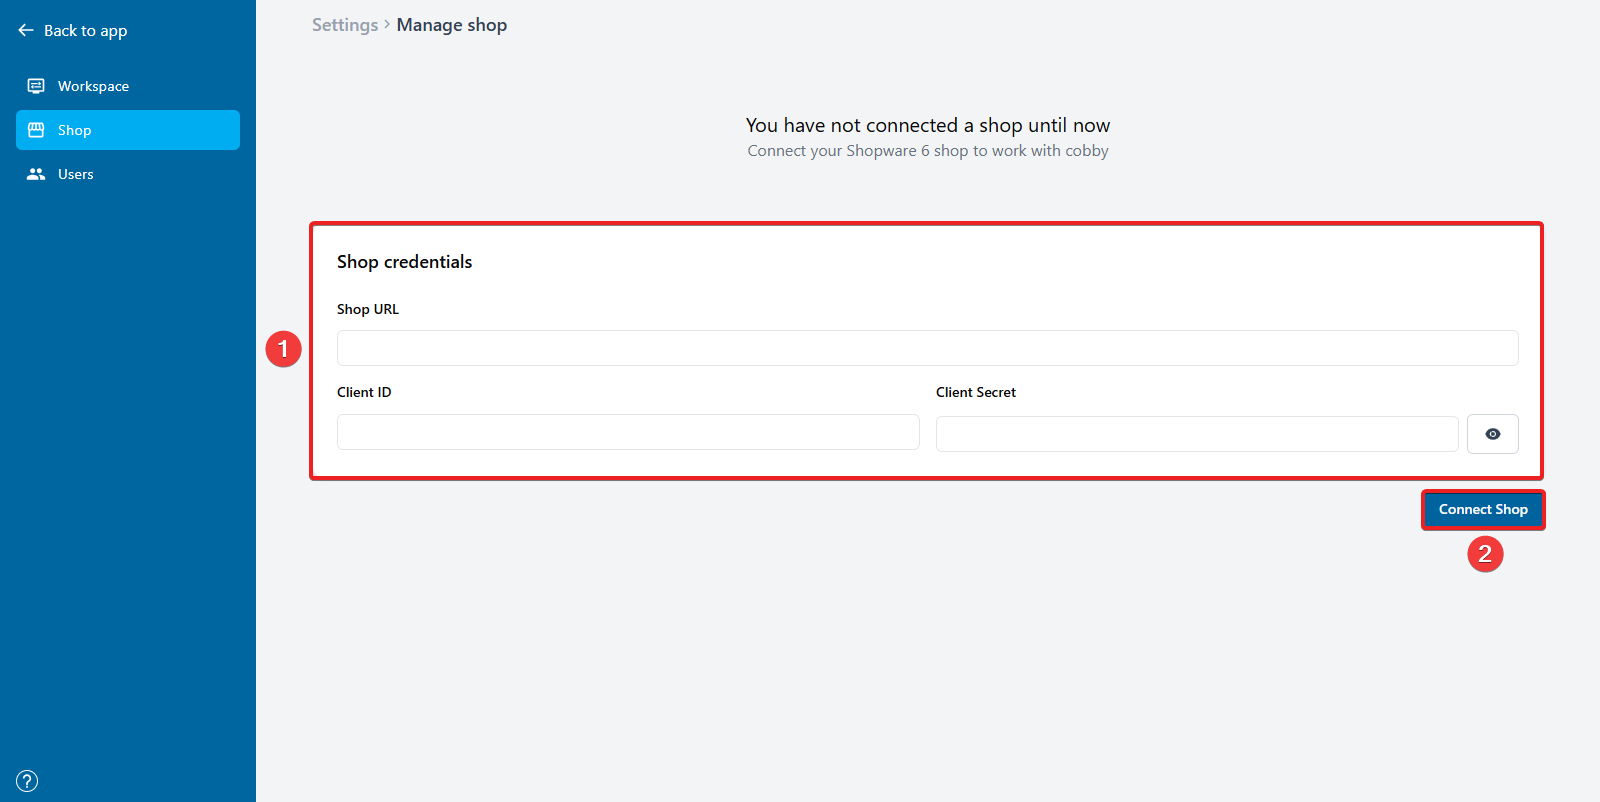Toggle Client Secret visibility eye
The width and height of the screenshot is (1600, 802).
coord(1492,434)
